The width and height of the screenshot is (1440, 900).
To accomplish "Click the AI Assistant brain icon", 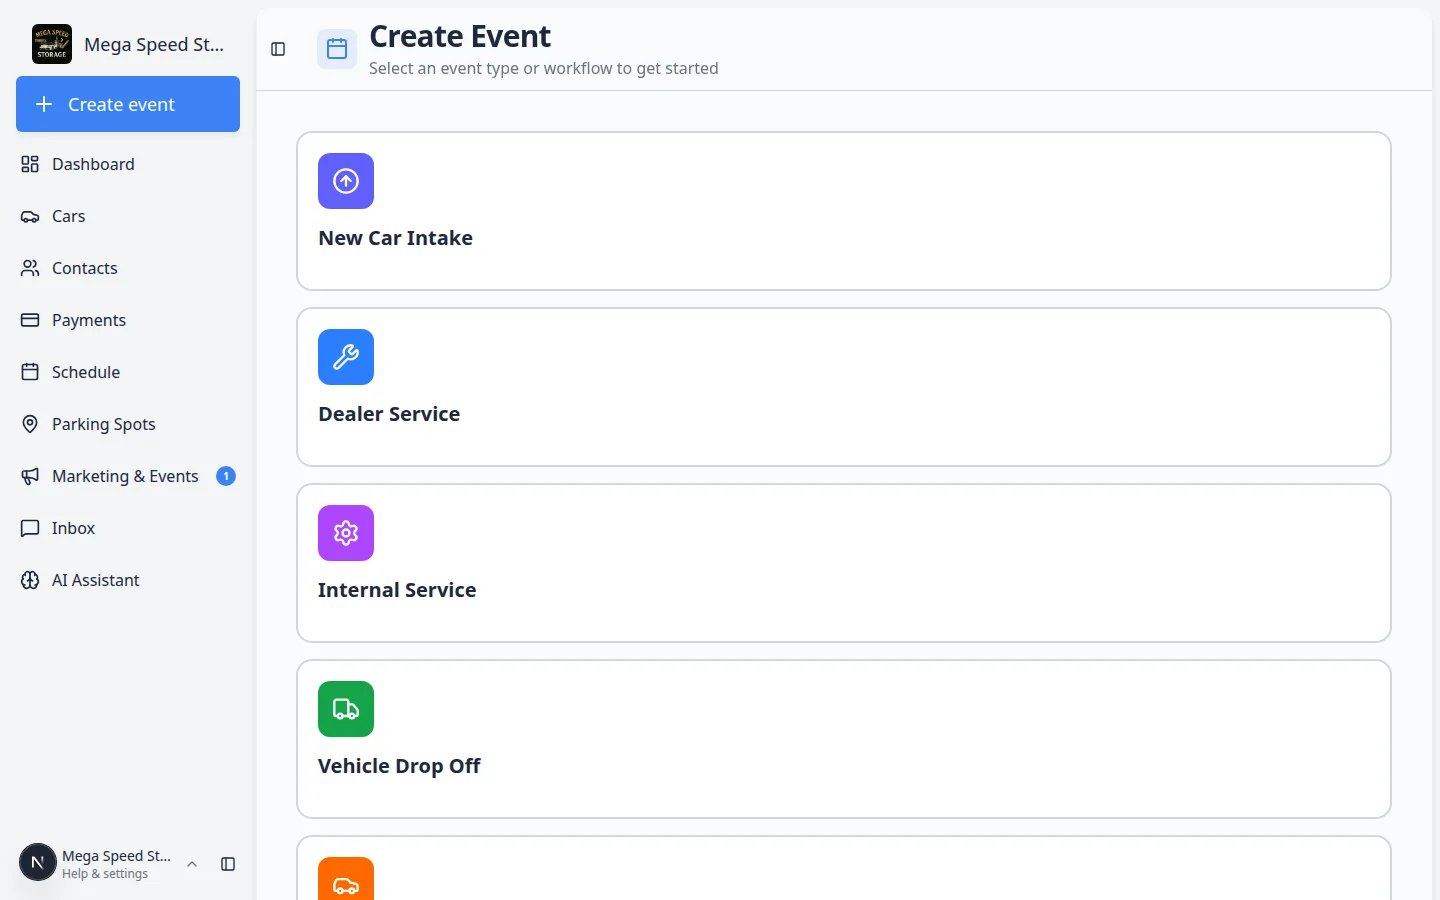I will (x=30, y=580).
